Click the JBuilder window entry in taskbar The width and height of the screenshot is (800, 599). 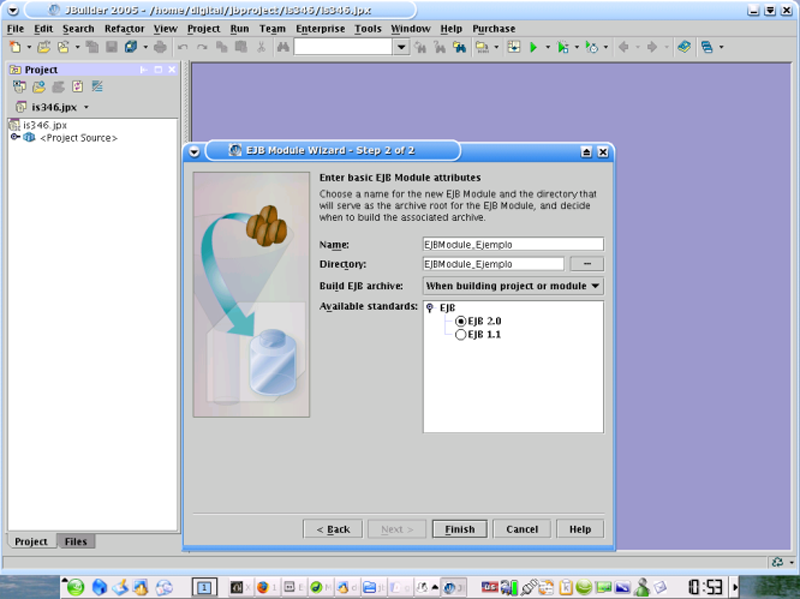pos(454,587)
